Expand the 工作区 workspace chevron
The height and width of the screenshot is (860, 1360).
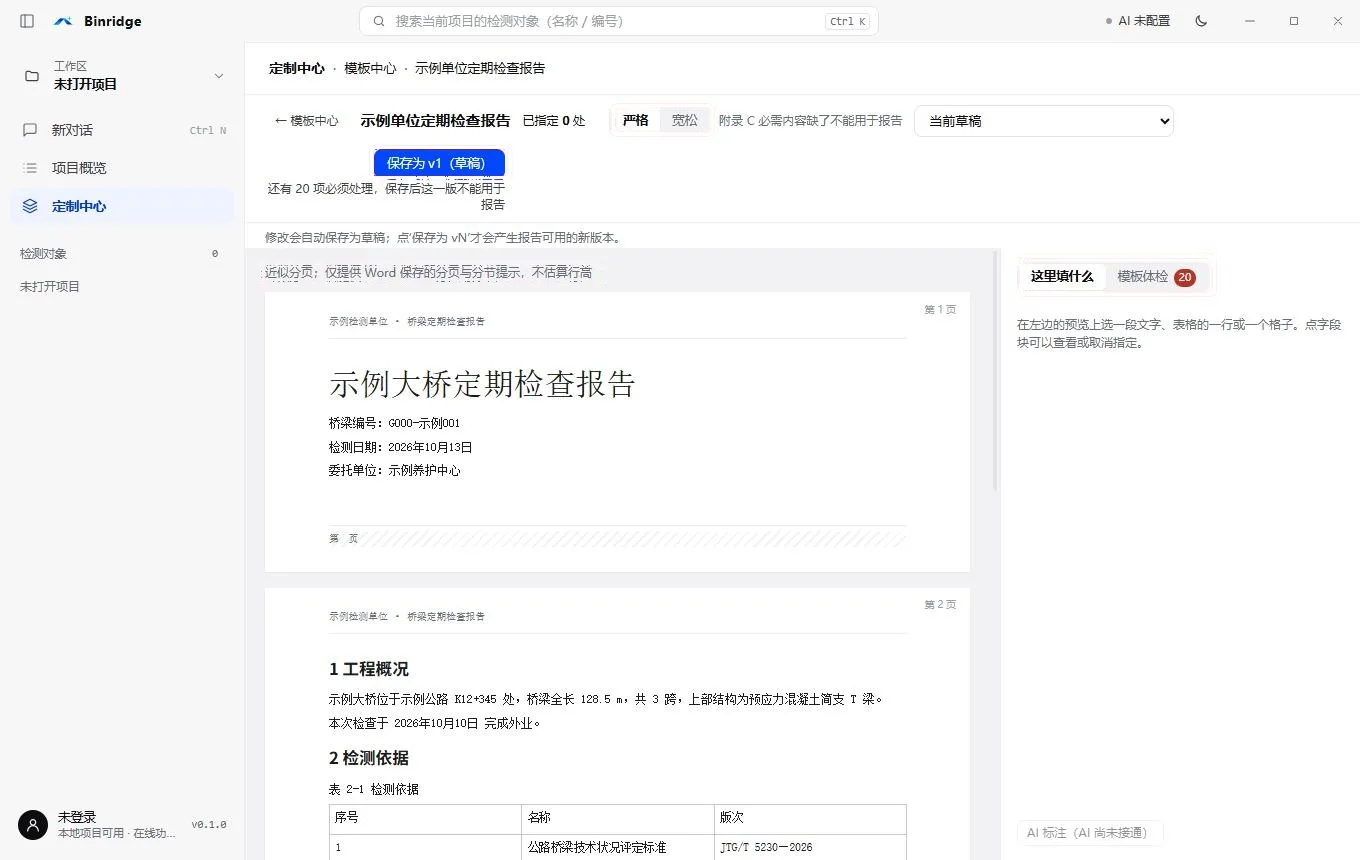pos(219,76)
